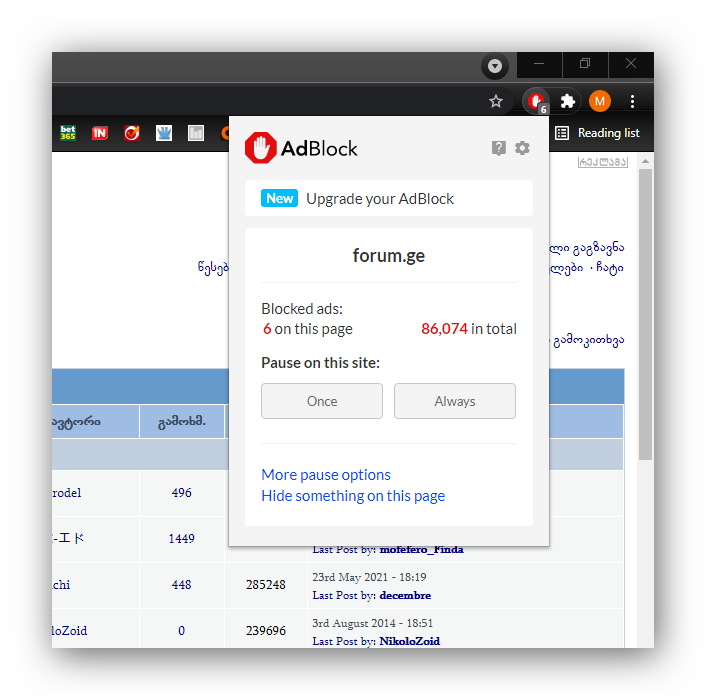Open AdBlock settings gear icon

522,148
